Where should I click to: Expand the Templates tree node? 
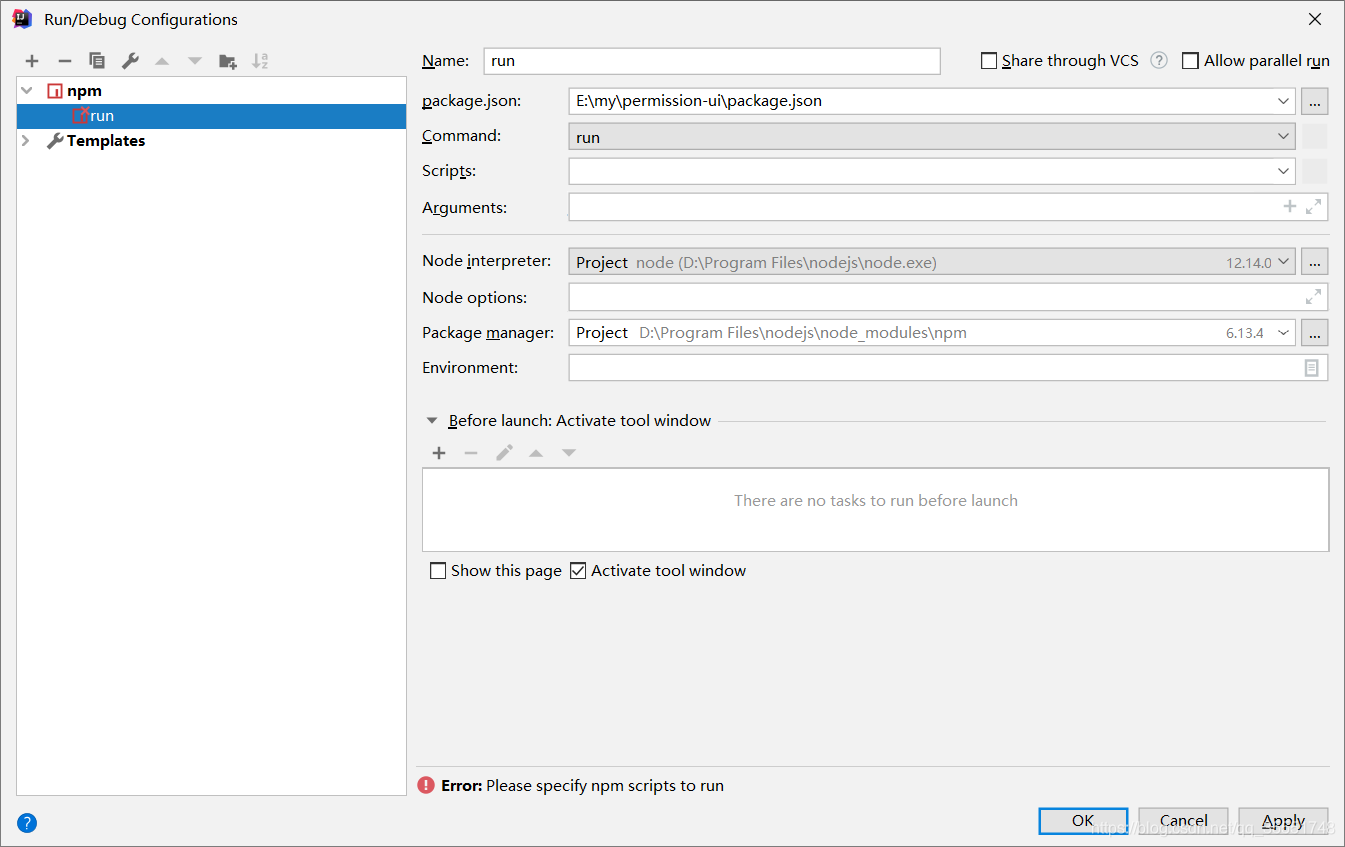pos(27,141)
